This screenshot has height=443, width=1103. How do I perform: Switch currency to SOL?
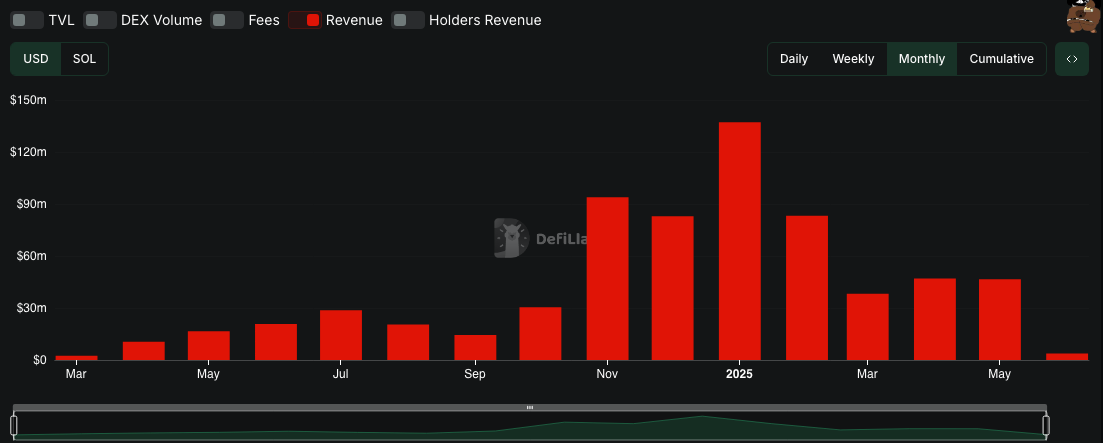point(85,59)
